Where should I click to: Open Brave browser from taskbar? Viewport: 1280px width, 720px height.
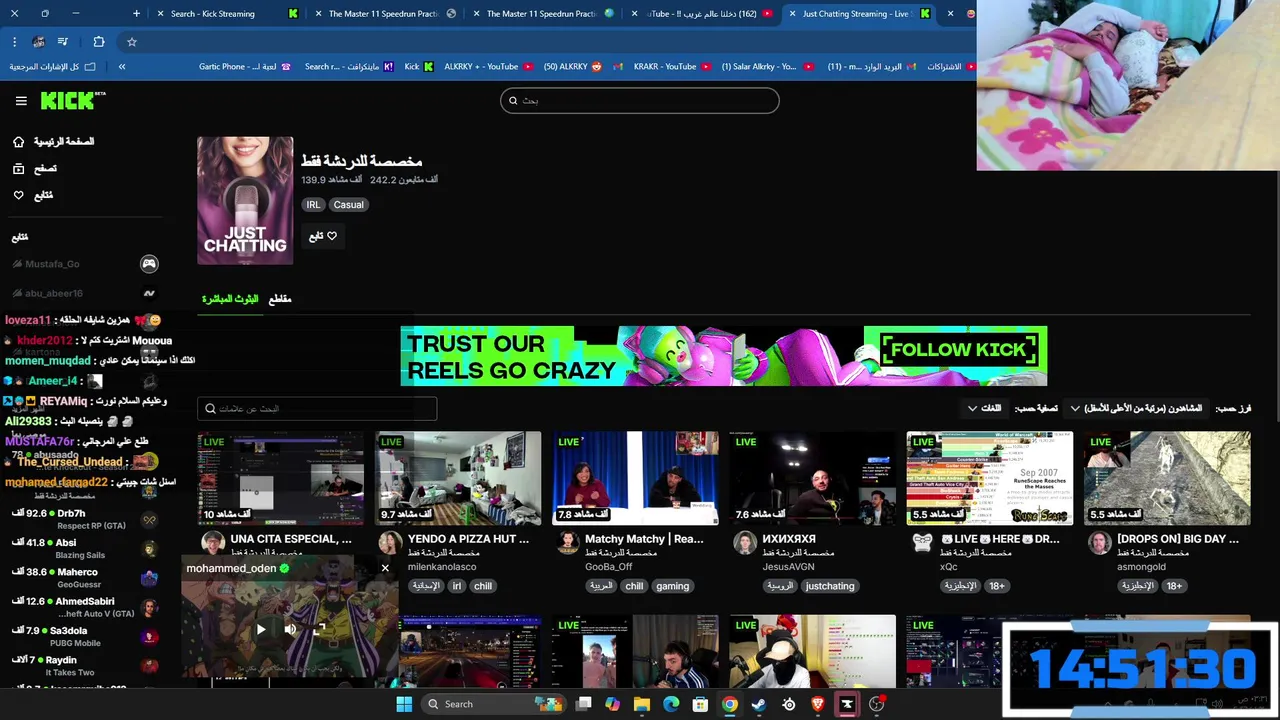[x=818, y=704]
